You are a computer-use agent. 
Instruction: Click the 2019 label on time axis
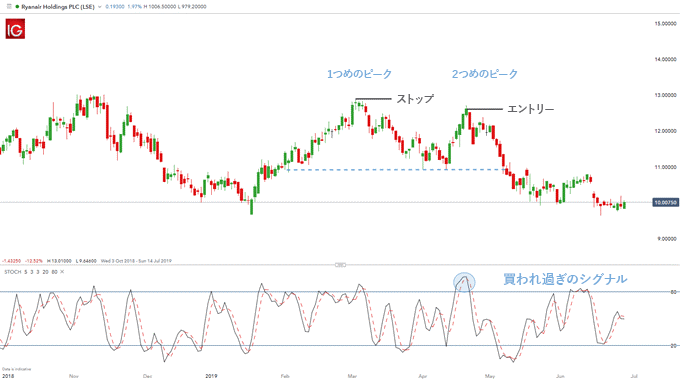211,376
